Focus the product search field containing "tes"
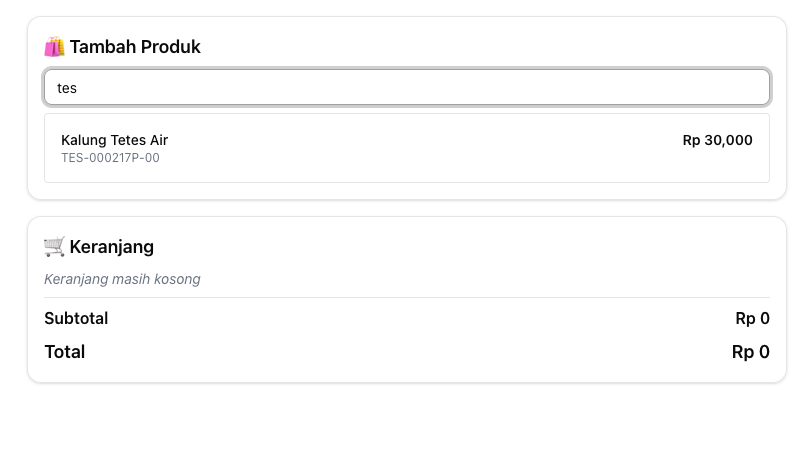The width and height of the screenshot is (790, 449). pyautogui.click(x=406, y=88)
